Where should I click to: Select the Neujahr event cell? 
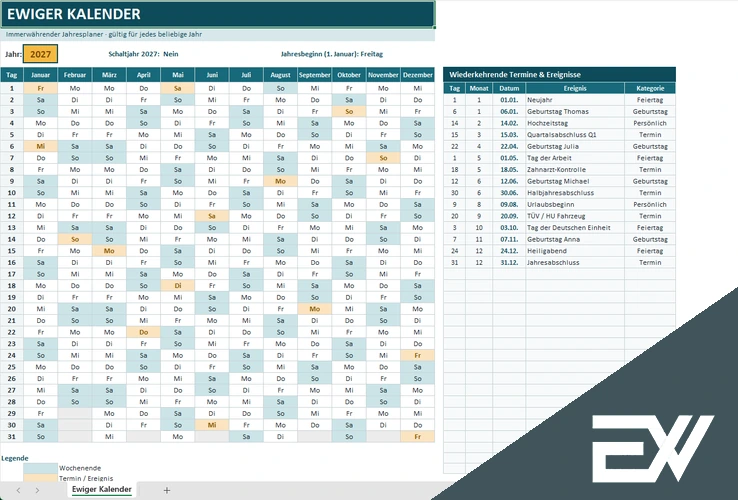(x=575, y=100)
